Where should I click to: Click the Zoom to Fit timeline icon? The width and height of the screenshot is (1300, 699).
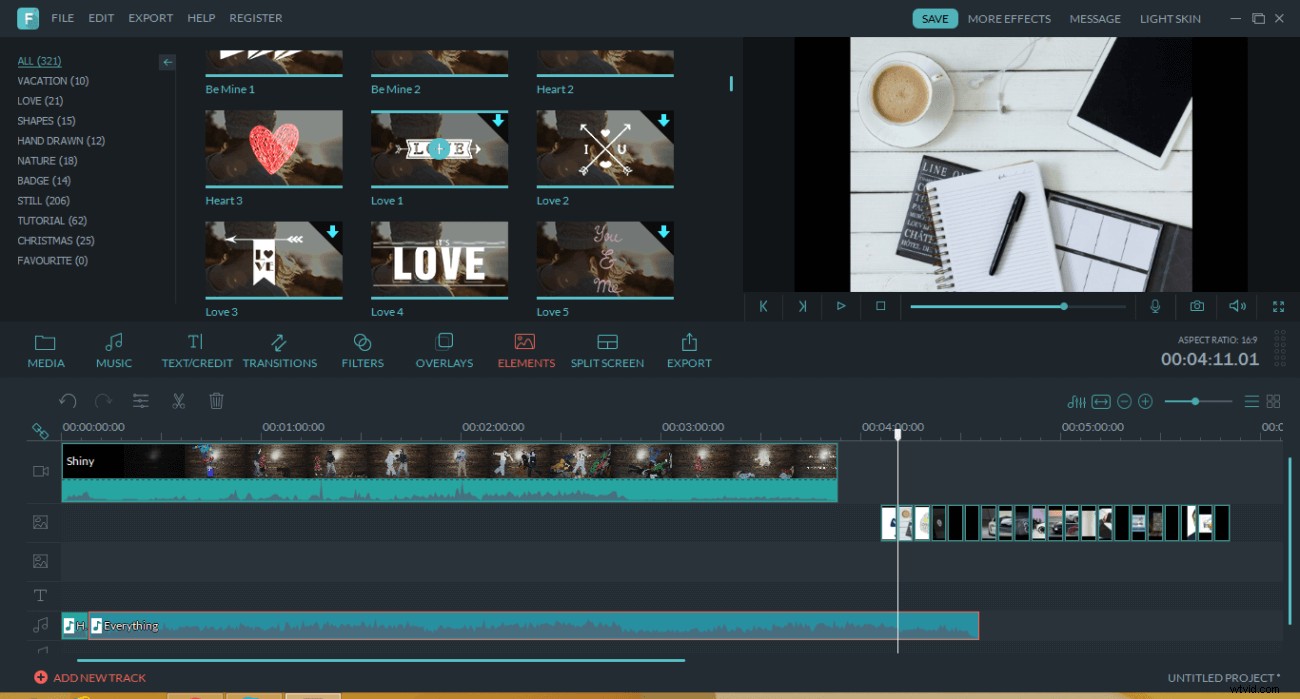pyautogui.click(x=1102, y=401)
